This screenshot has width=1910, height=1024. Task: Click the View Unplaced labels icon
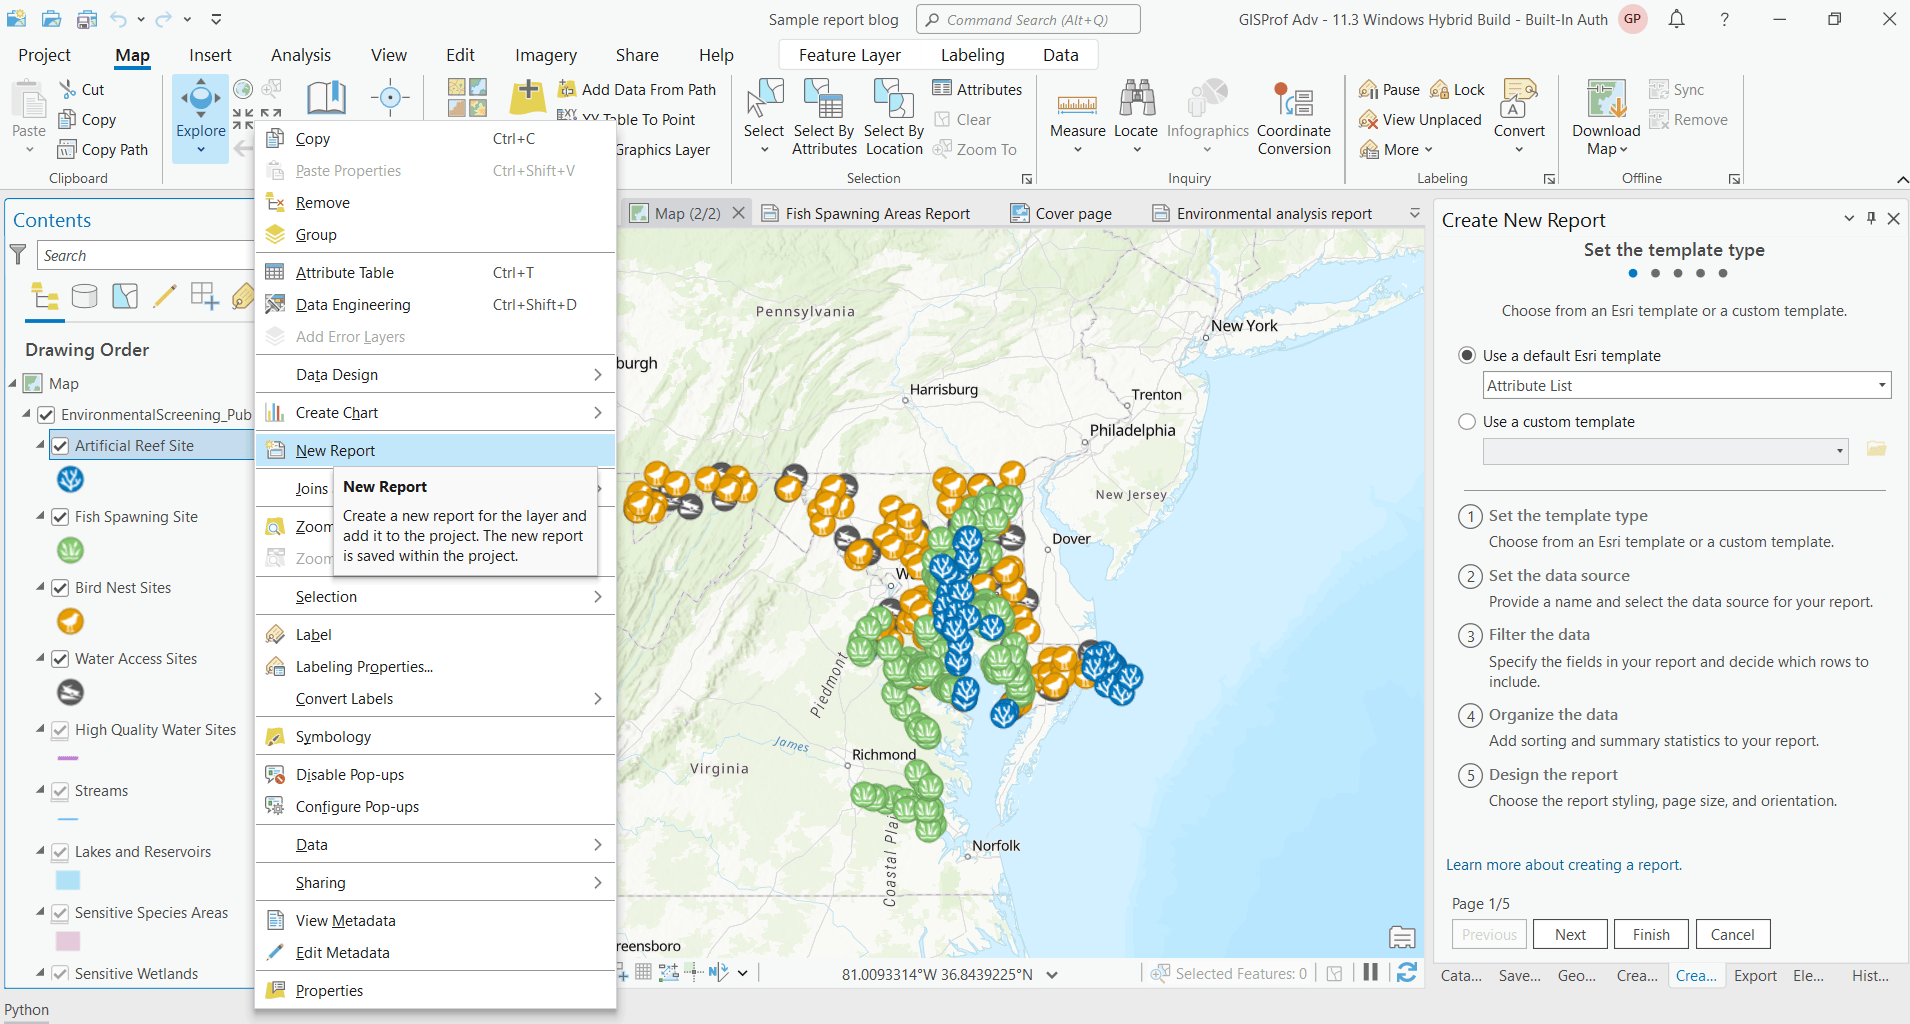1369,119
